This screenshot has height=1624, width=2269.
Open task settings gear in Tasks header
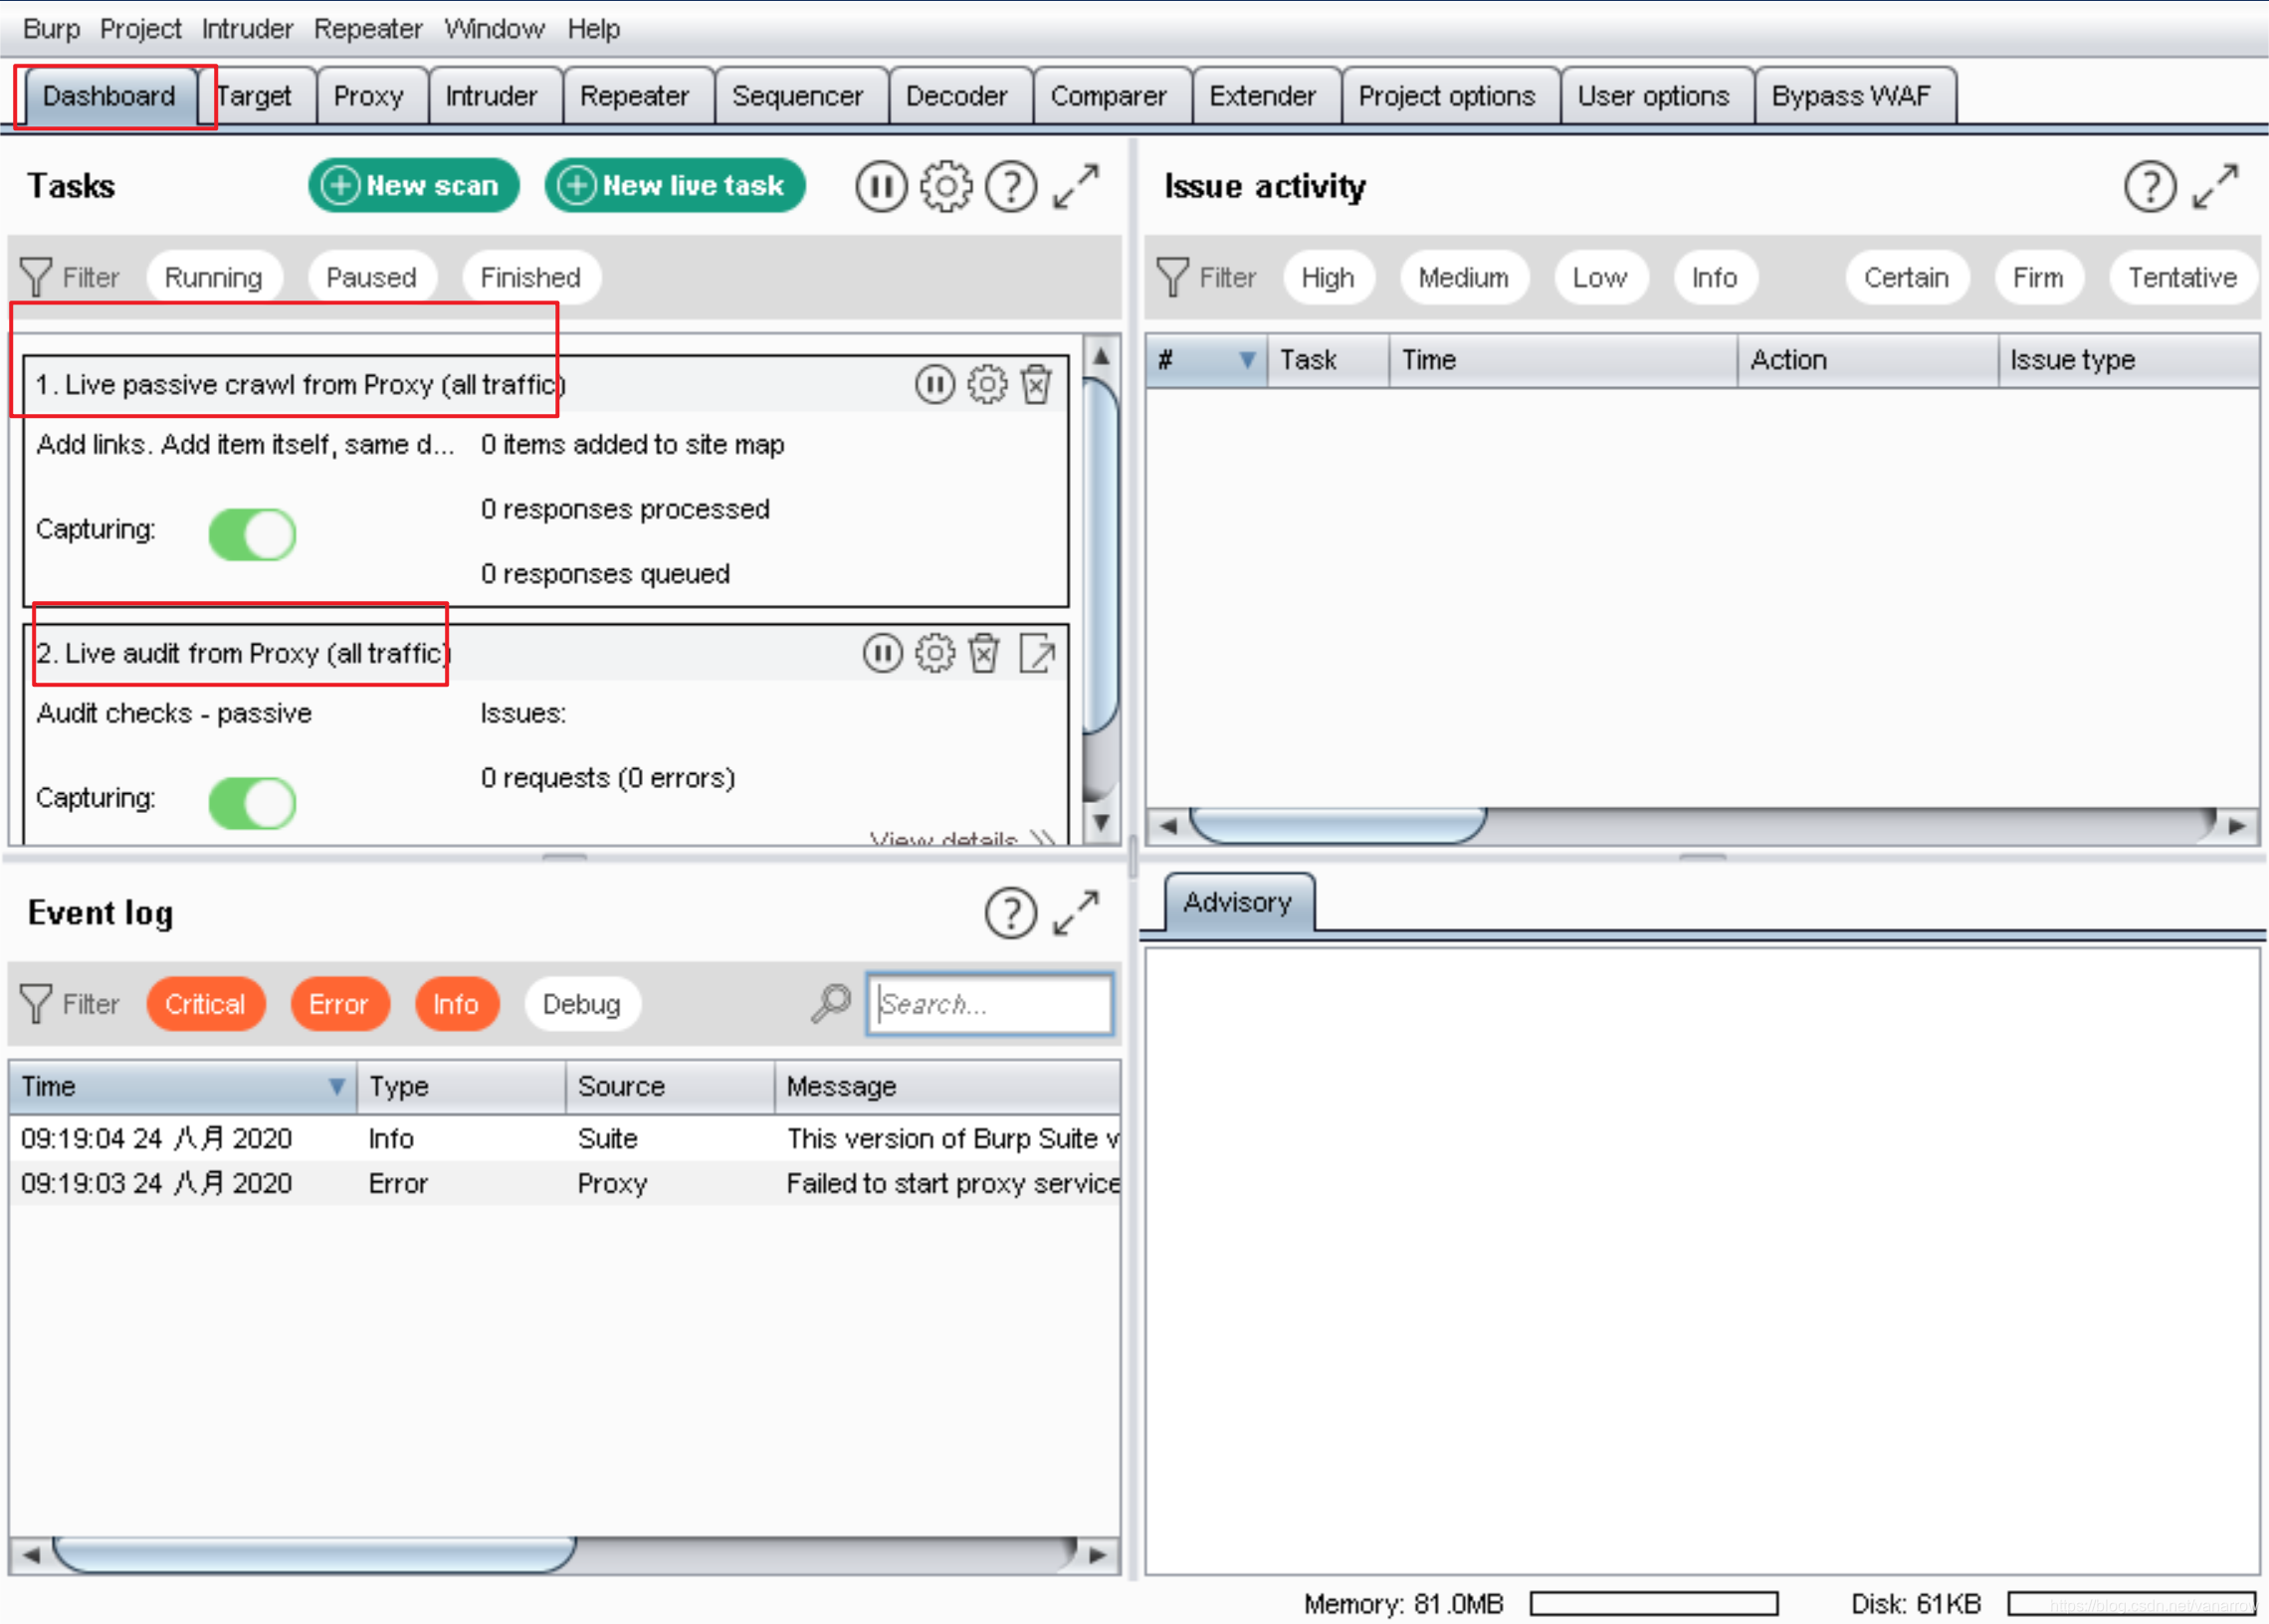[945, 186]
